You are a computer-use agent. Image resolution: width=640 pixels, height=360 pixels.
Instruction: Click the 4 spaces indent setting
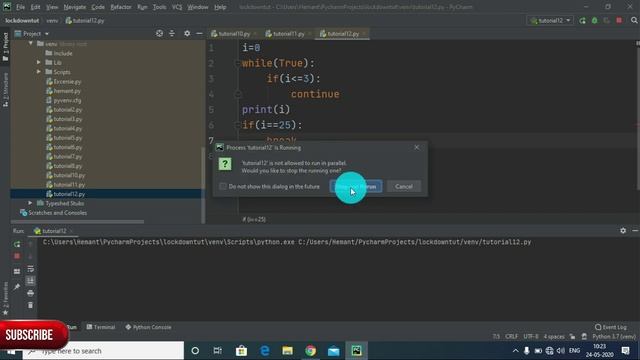(x=554, y=336)
